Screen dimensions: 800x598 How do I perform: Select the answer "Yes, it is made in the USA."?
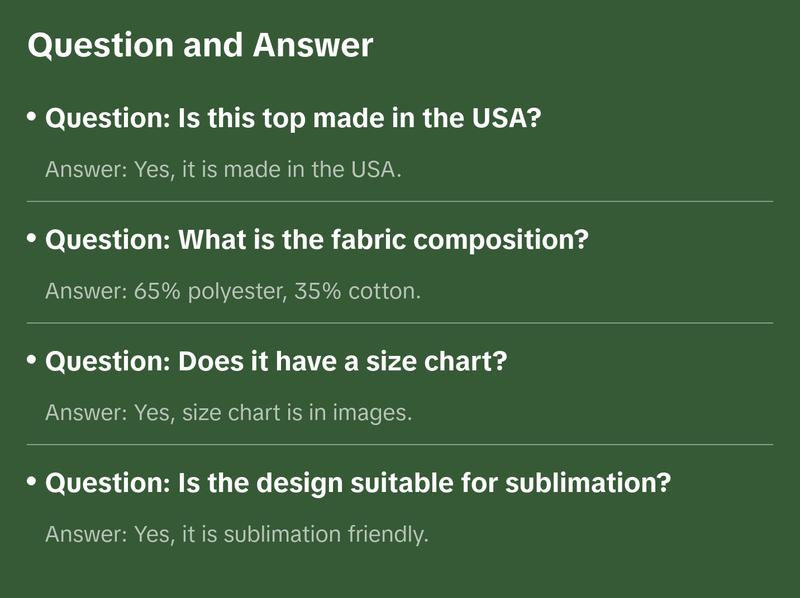(223, 169)
